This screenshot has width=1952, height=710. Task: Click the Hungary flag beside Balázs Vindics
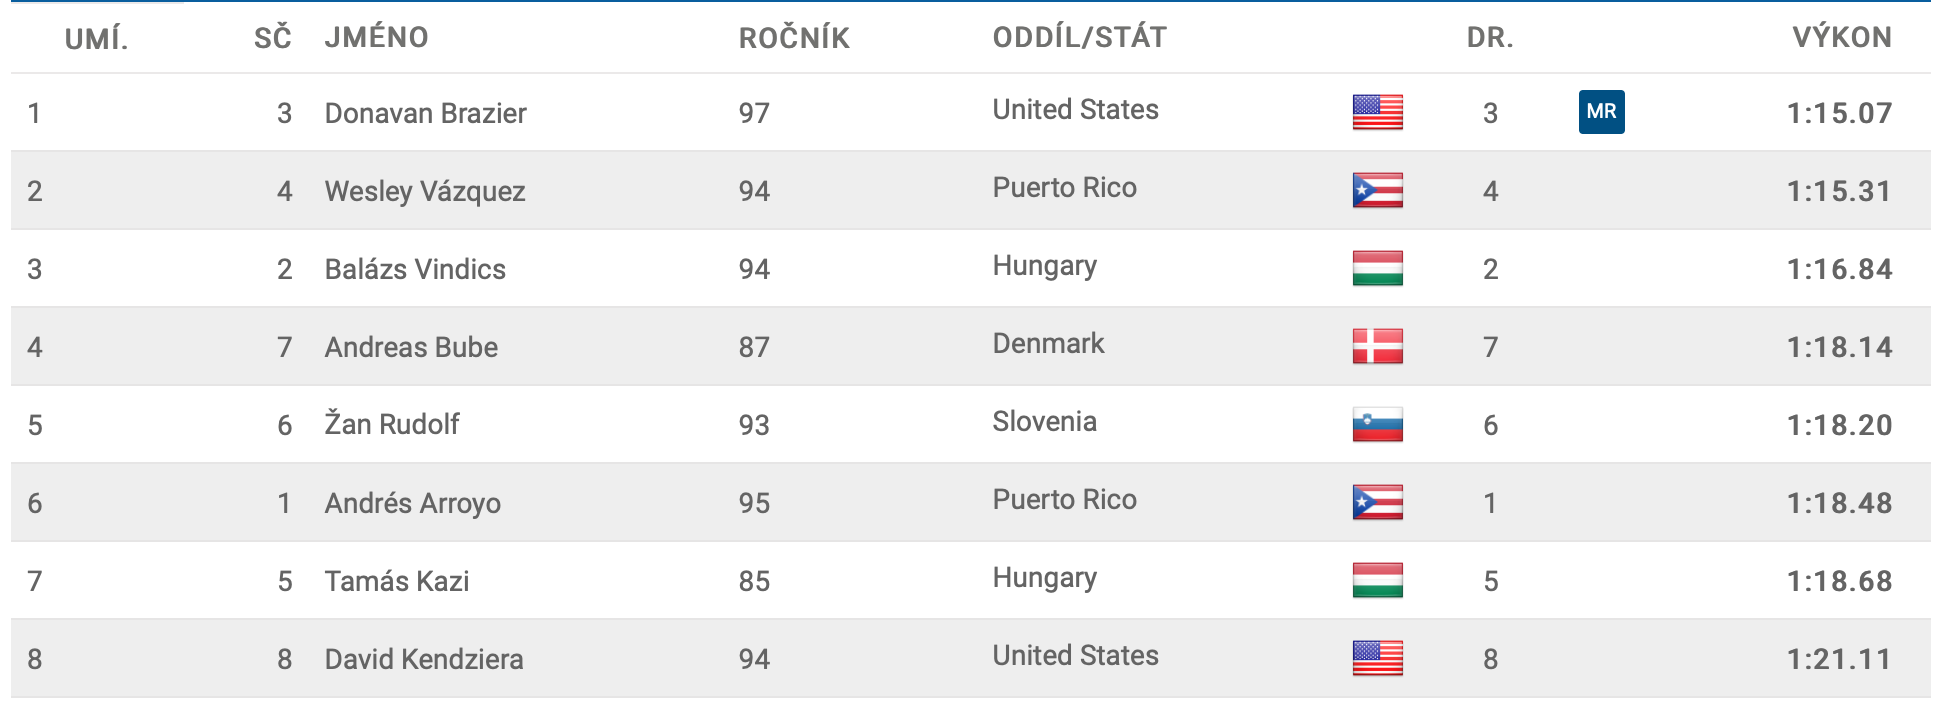coord(1377,268)
